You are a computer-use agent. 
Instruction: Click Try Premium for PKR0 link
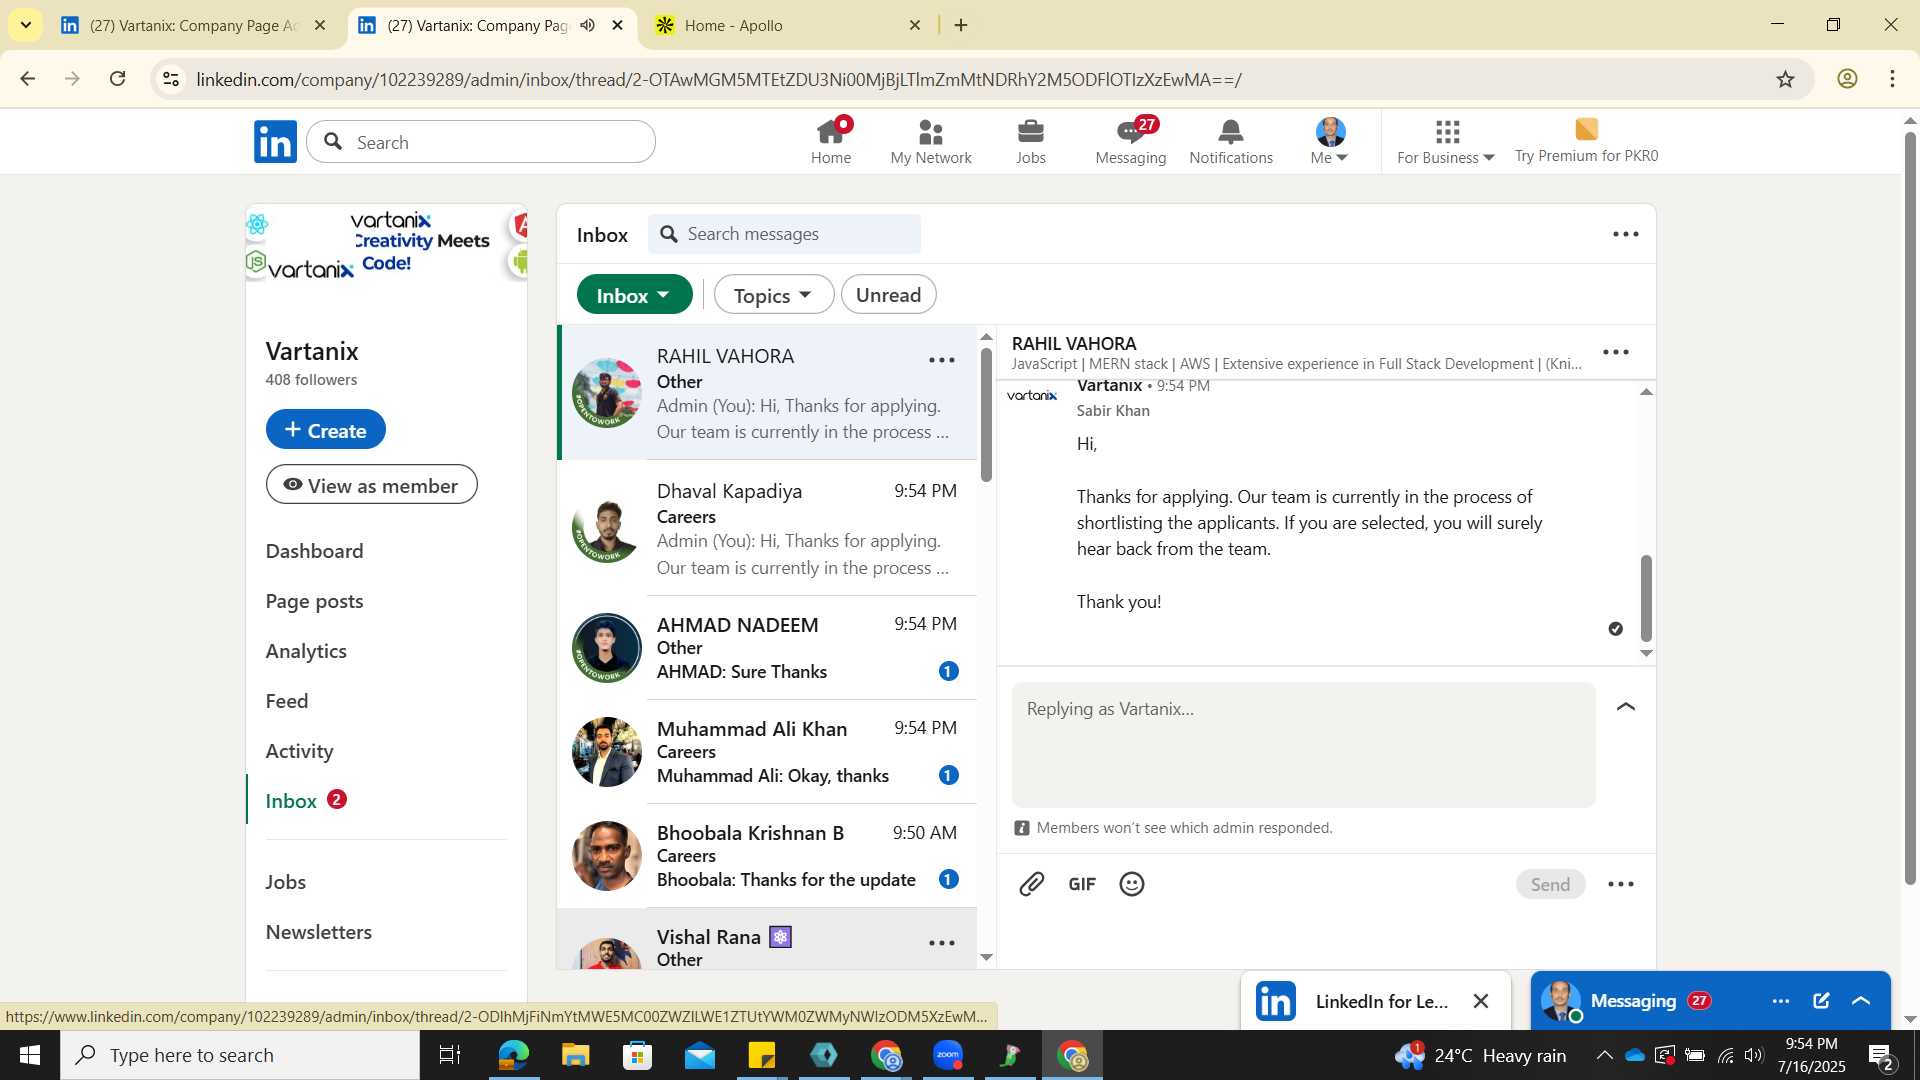coord(1587,141)
